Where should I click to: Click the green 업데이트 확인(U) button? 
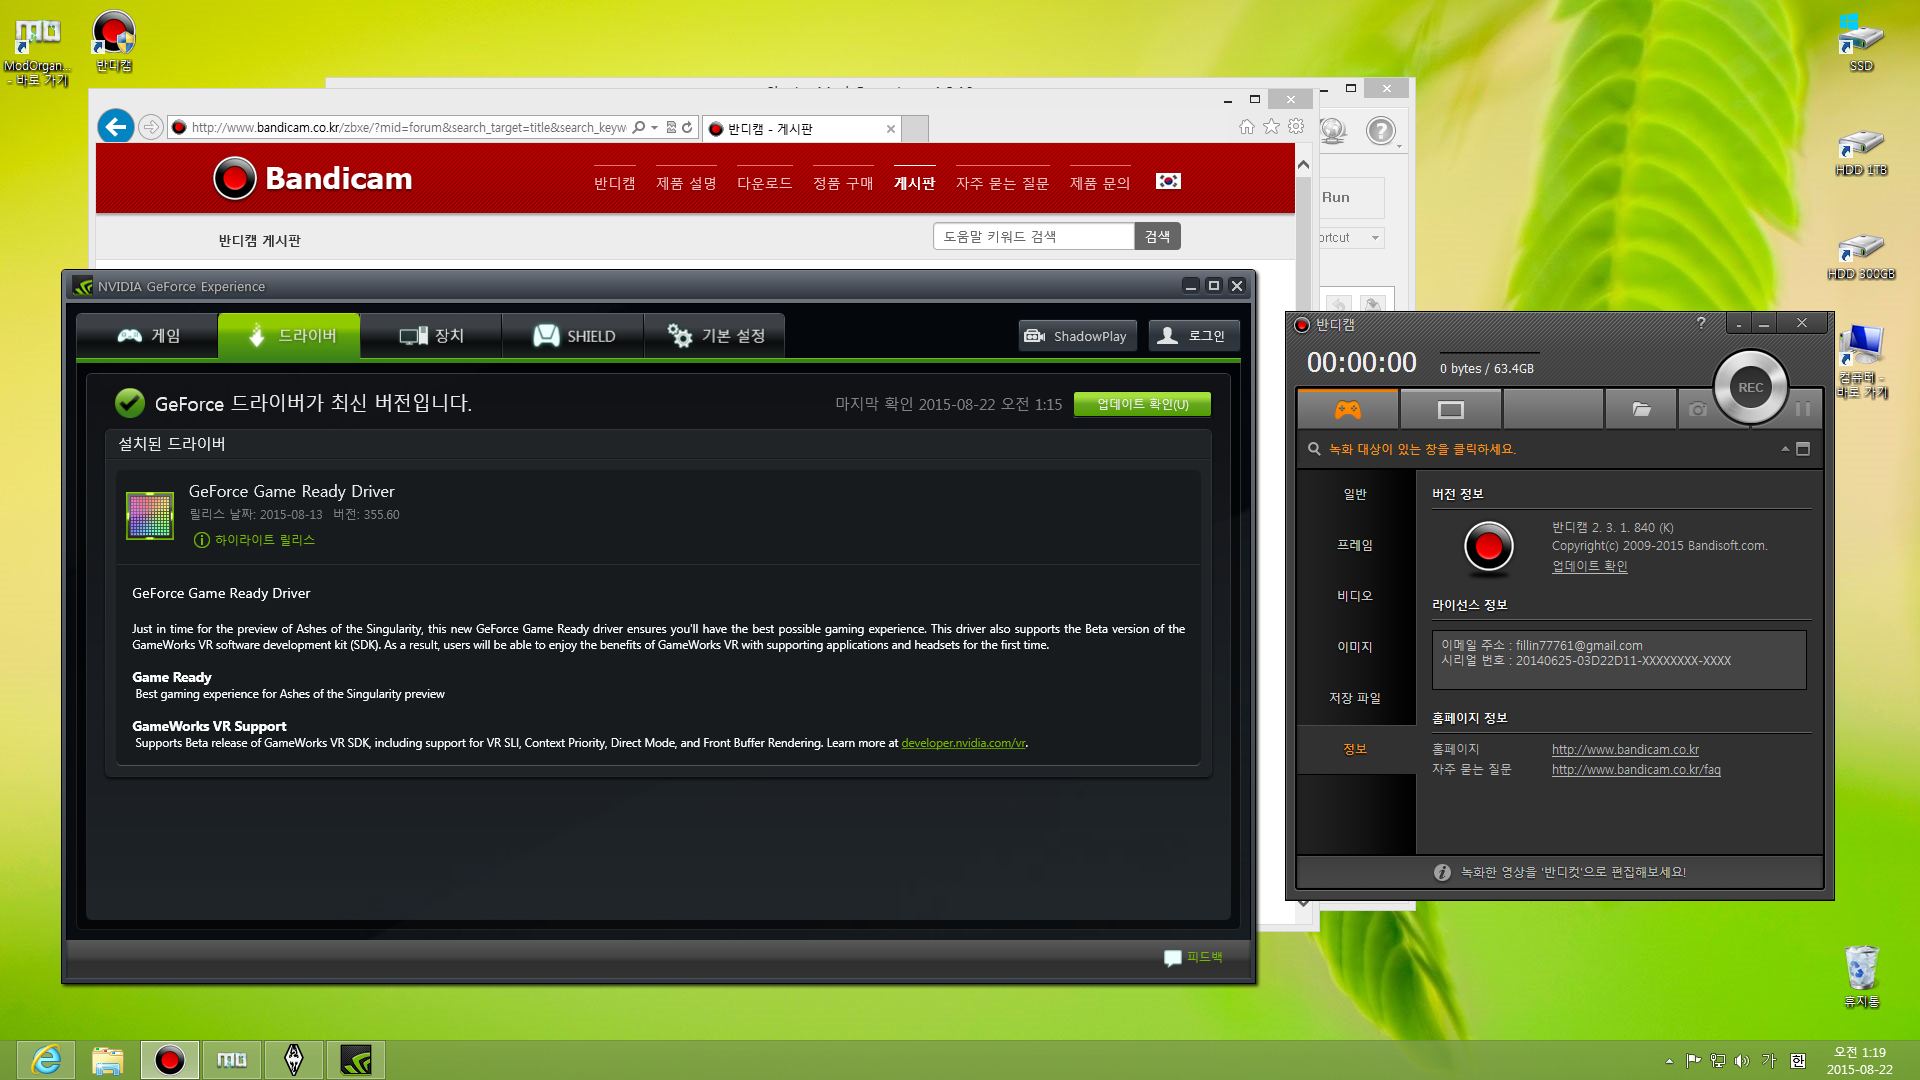point(1142,404)
